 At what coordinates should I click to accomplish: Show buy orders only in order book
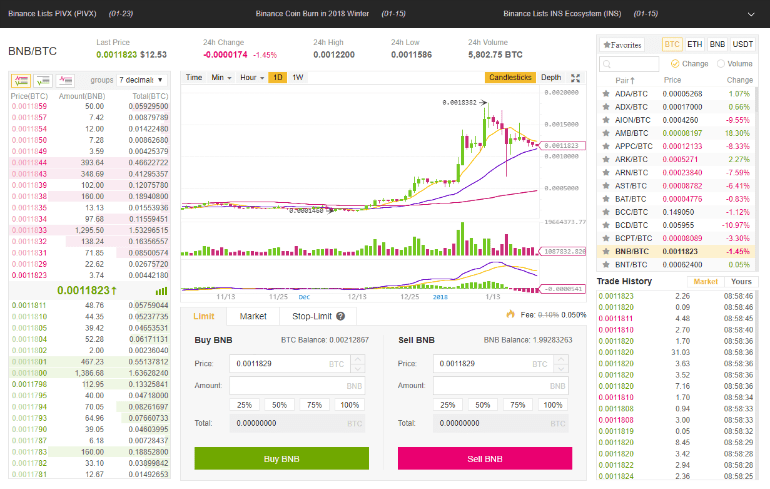[x=42, y=79]
